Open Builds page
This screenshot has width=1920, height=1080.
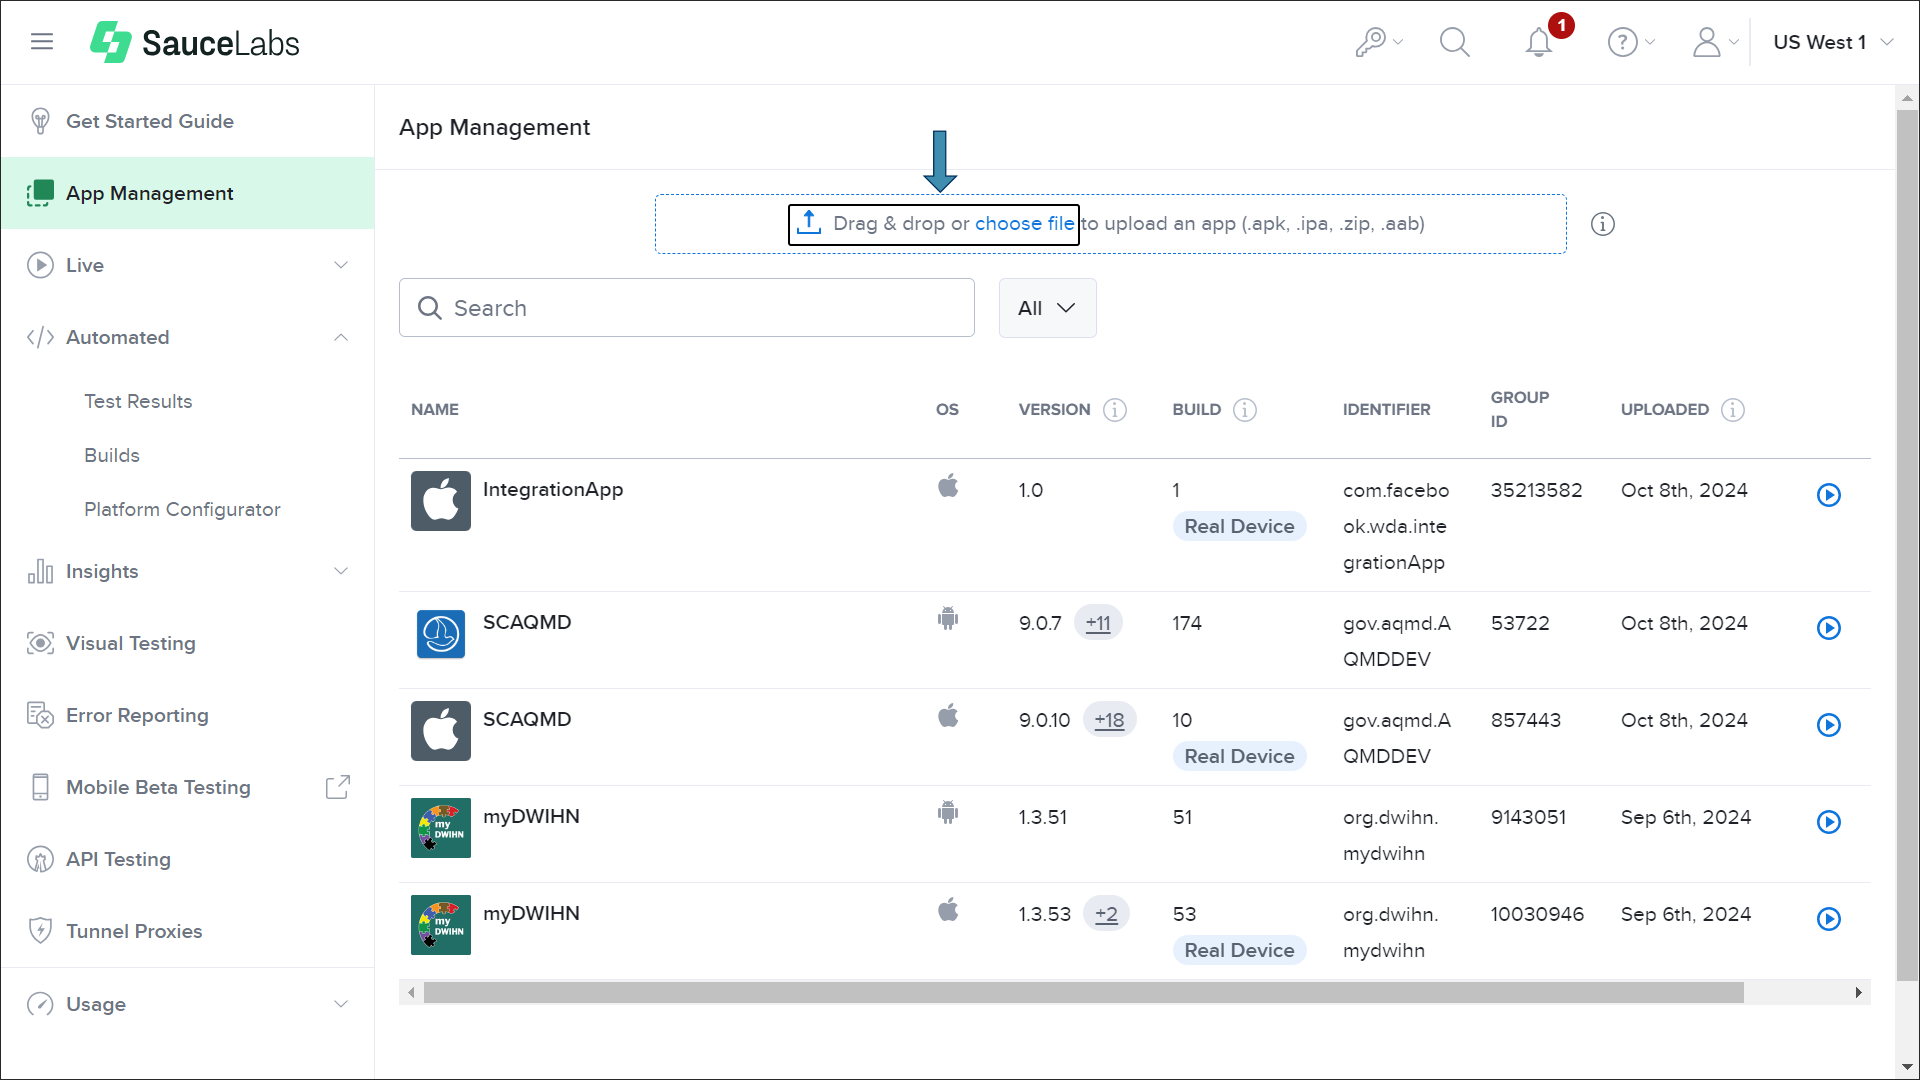[x=112, y=455]
